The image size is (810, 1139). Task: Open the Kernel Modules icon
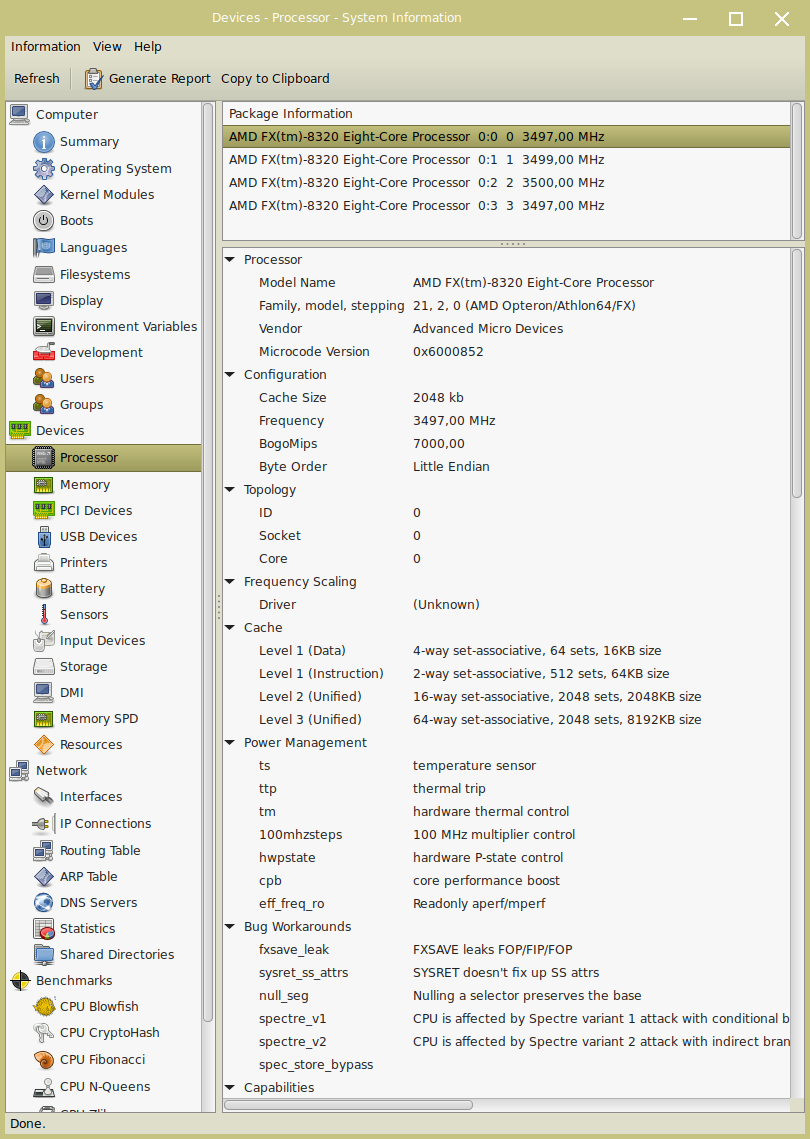click(x=44, y=195)
